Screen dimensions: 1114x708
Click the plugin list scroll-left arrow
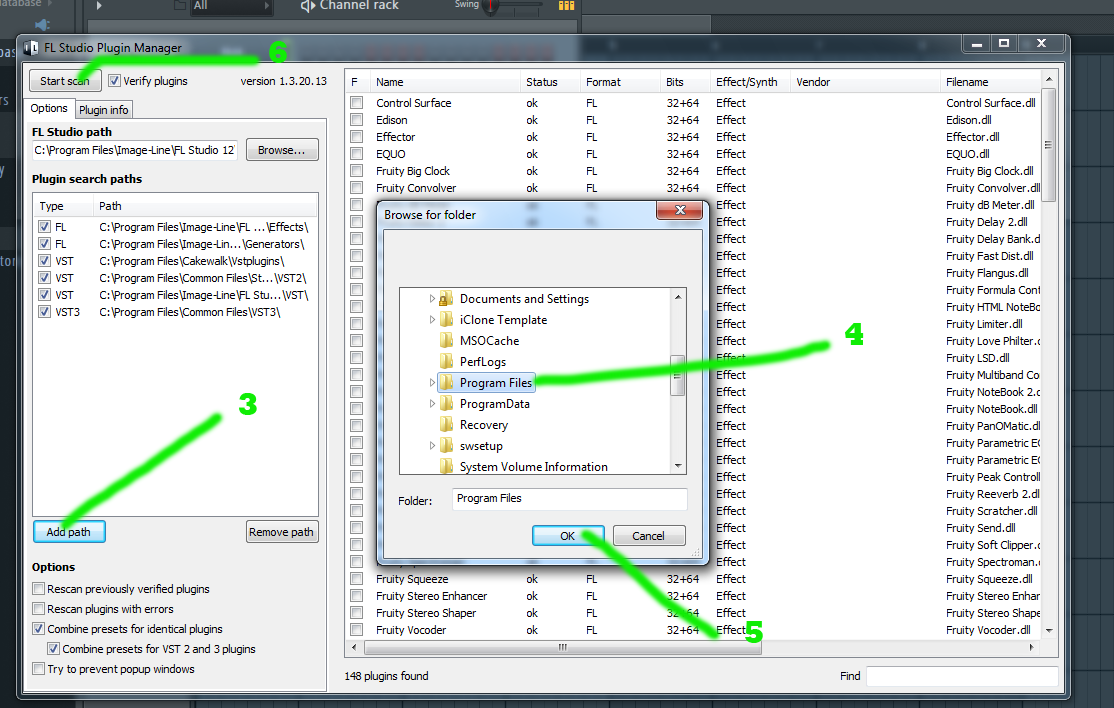355,648
